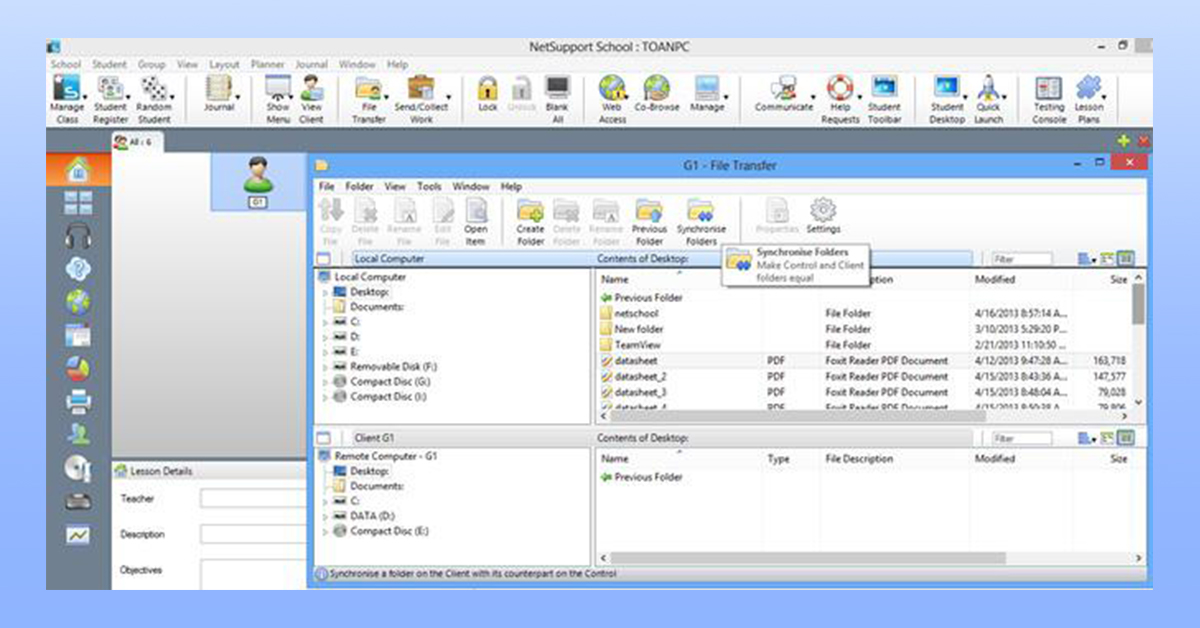Select the datasheet_2 PDF file row
The image size is (1200, 628).
click(641, 377)
